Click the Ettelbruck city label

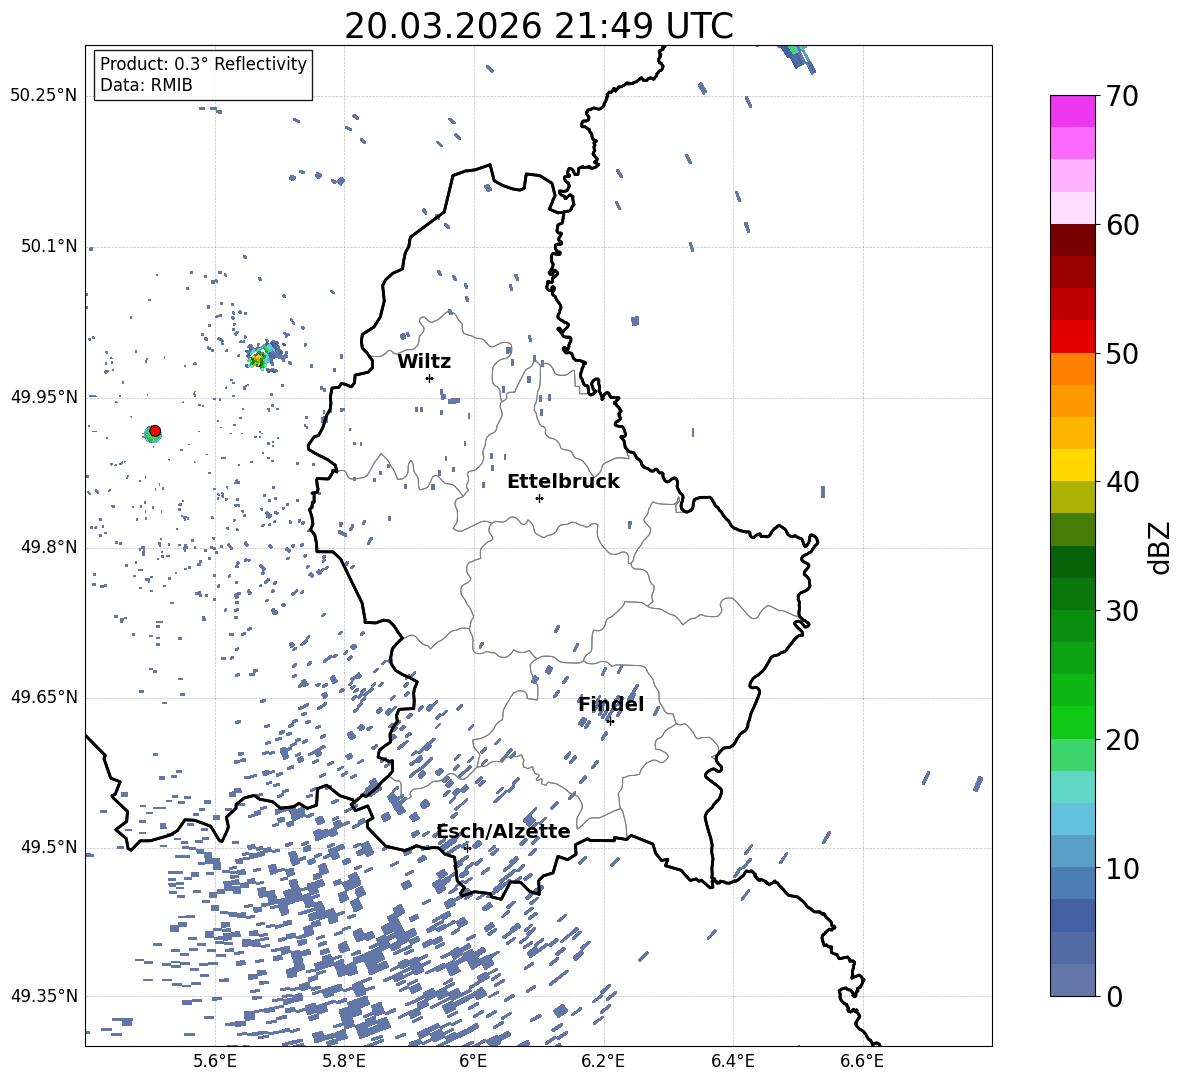pos(563,482)
